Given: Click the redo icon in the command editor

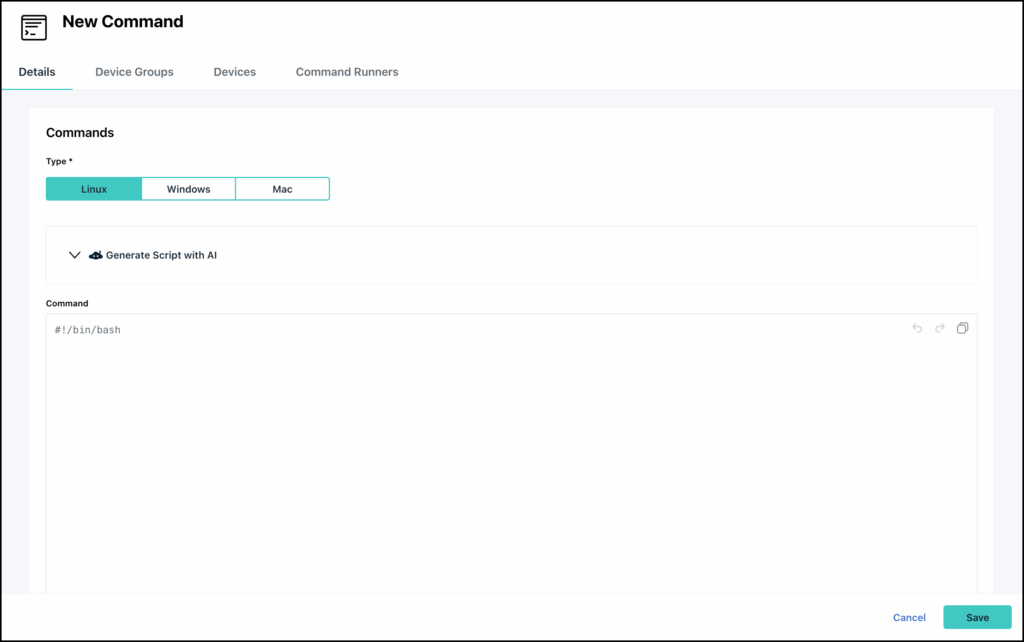Looking at the screenshot, I should click(x=940, y=328).
